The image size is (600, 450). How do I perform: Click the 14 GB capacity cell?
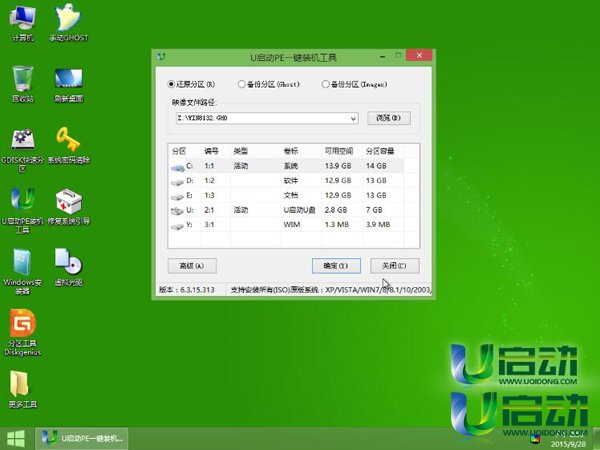[x=376, y=166]
